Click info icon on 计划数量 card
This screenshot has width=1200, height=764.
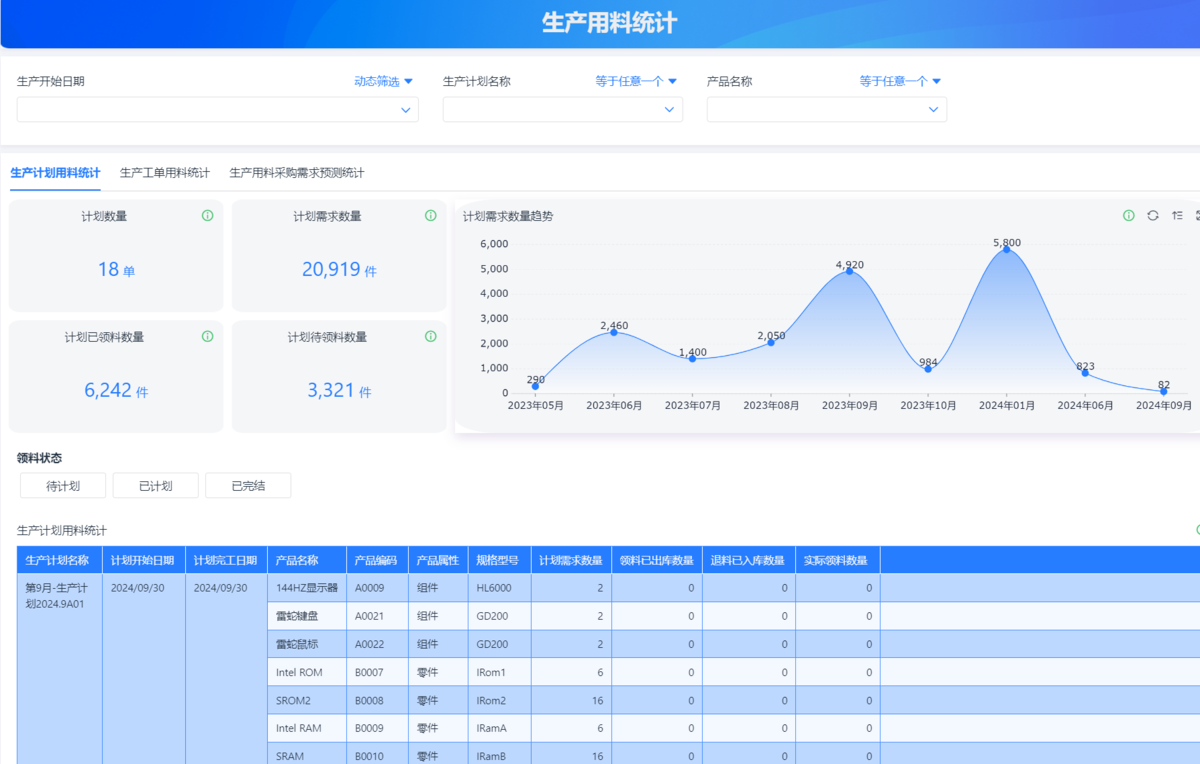pos(207,216)
